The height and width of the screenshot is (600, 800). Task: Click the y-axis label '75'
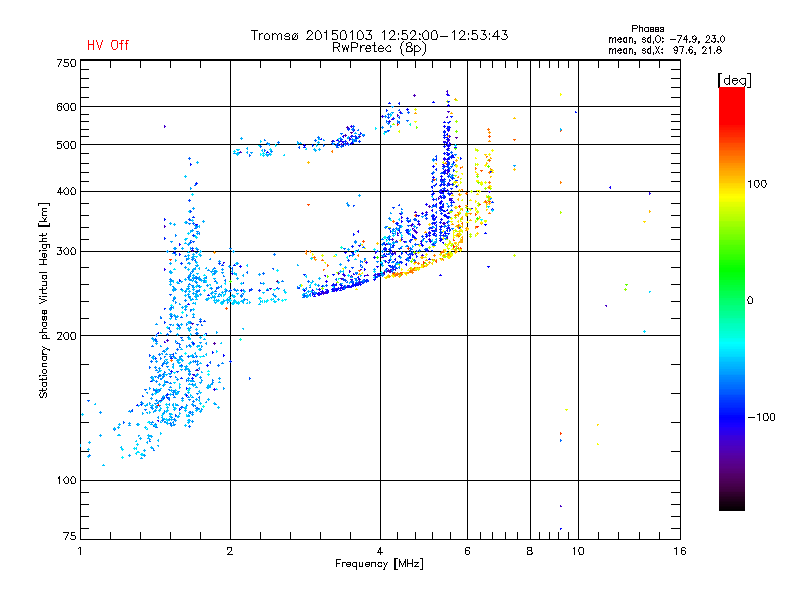click(70, 536)
